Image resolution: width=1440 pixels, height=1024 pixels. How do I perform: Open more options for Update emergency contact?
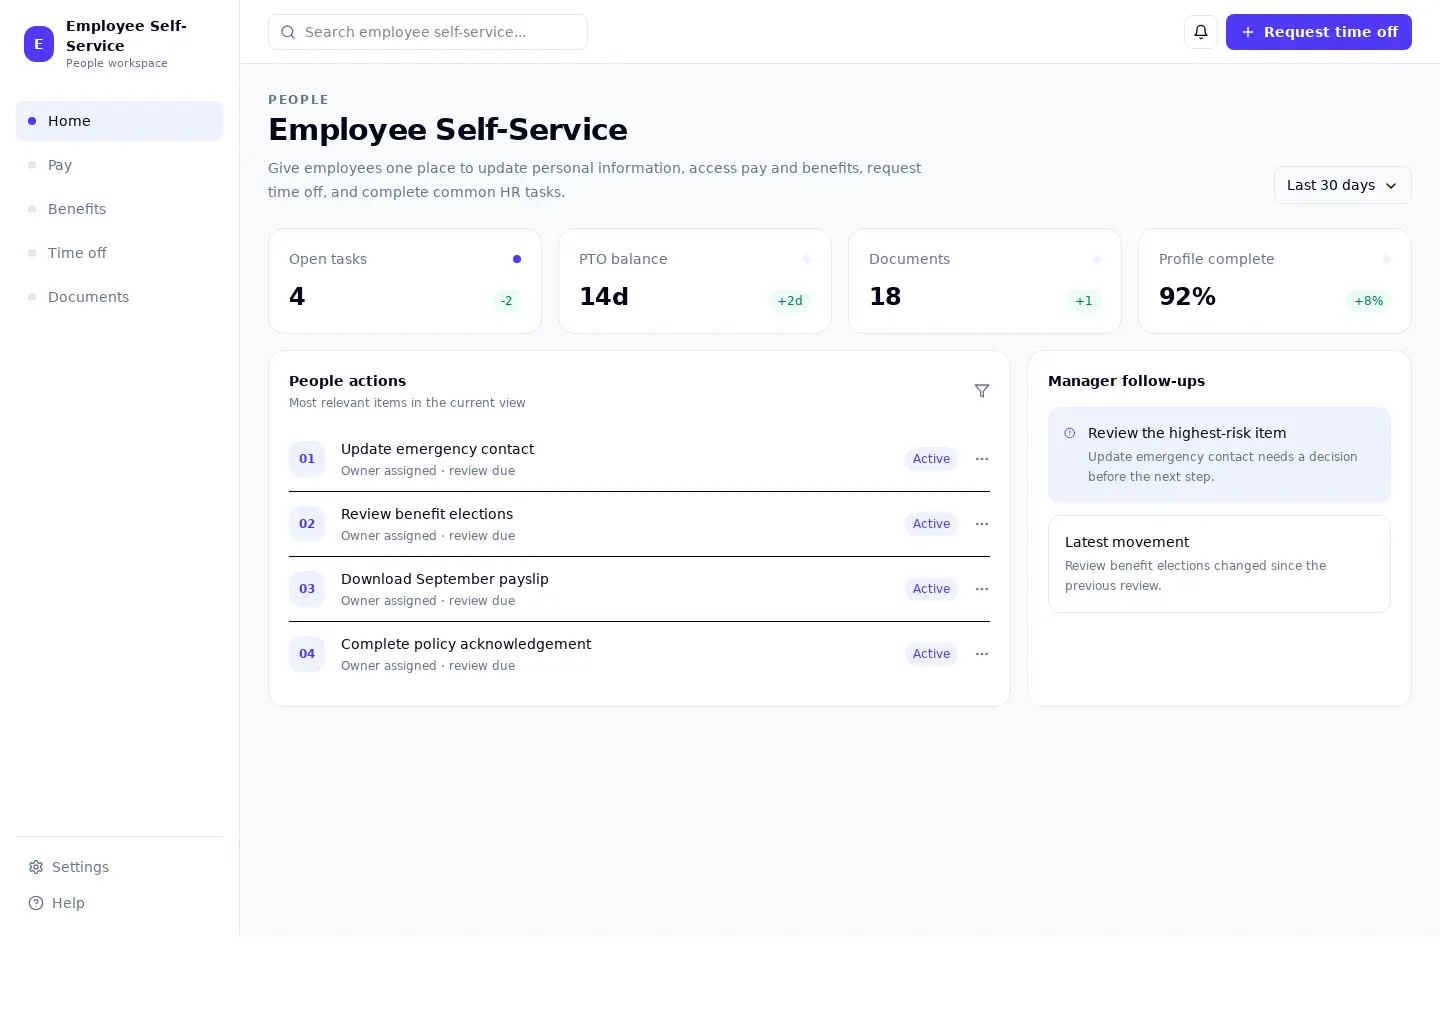coord(982,459)
